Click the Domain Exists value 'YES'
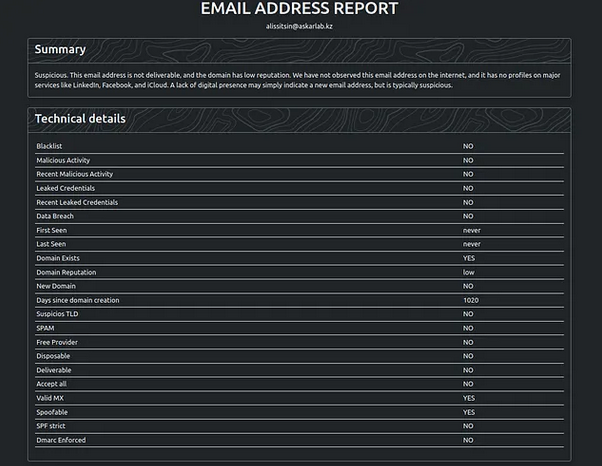Image resolution: width=602 pixels, height=466 pixels. (469, 258)
